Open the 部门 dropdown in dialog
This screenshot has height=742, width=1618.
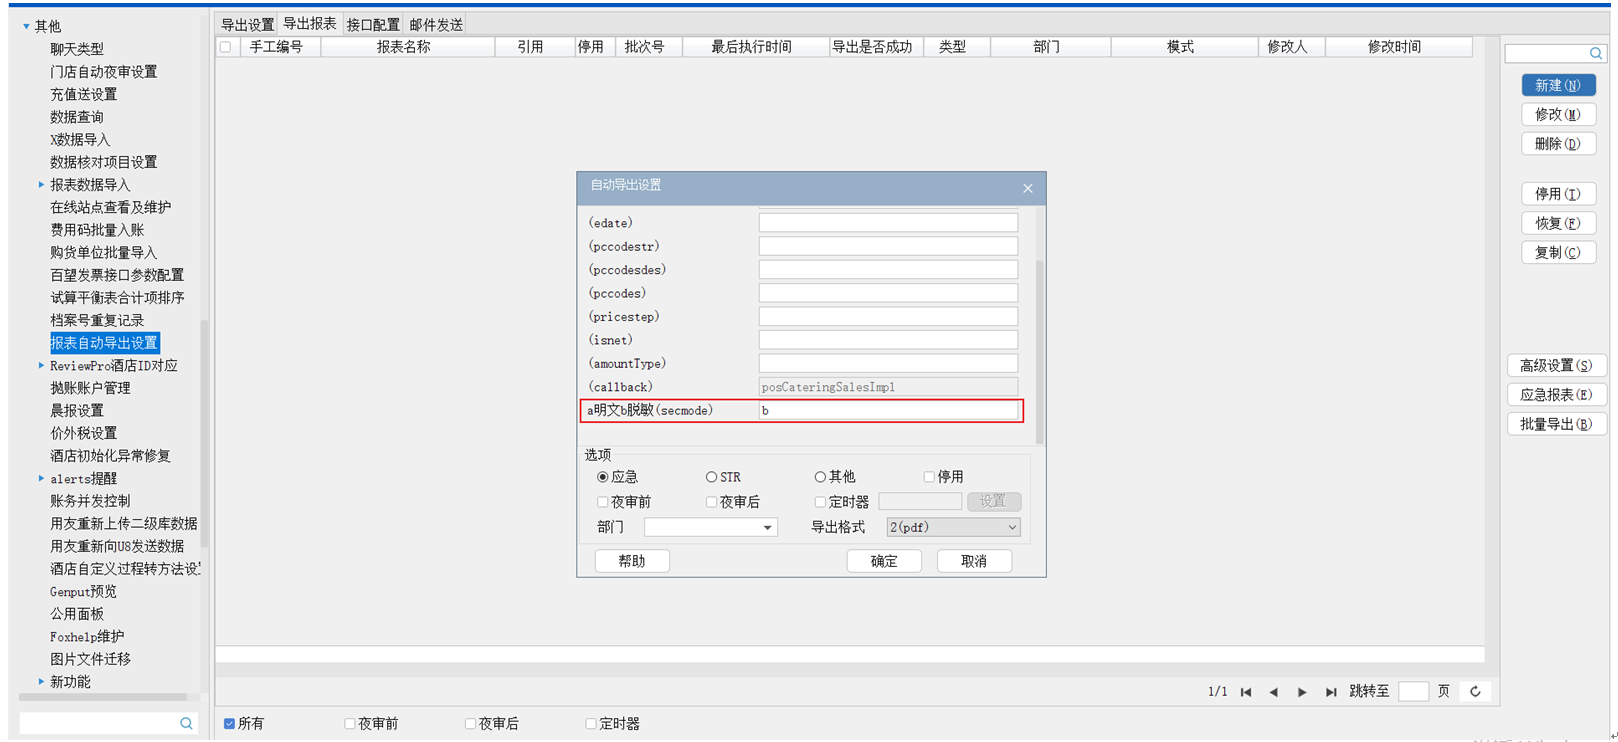pos(767,527)
